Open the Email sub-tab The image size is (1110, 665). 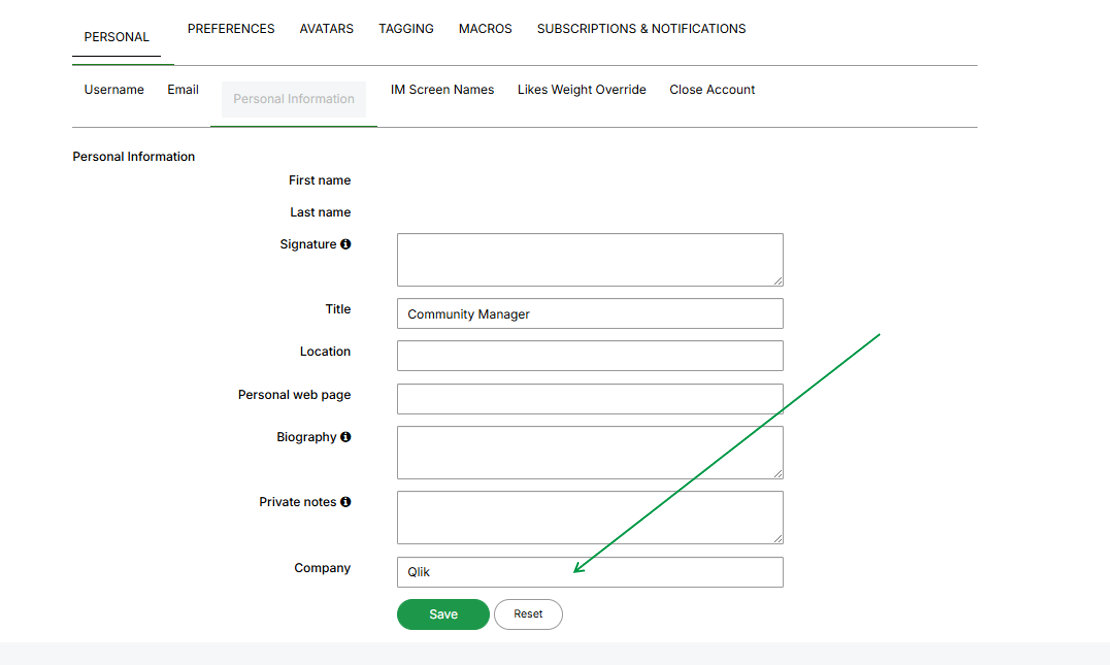coord(183,89)
